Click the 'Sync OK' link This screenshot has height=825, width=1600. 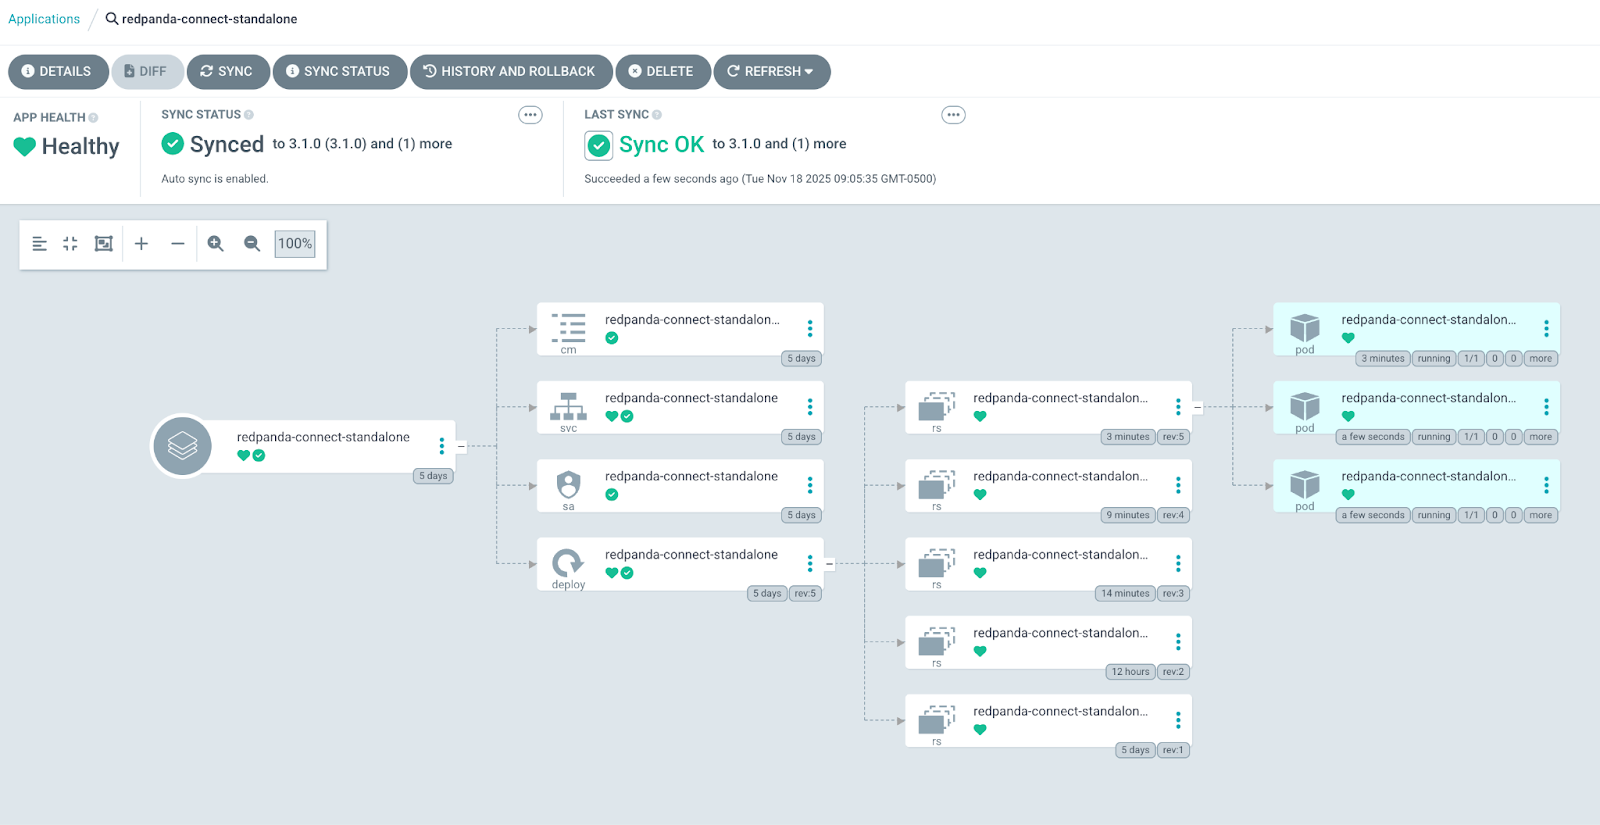pos(661,145)
